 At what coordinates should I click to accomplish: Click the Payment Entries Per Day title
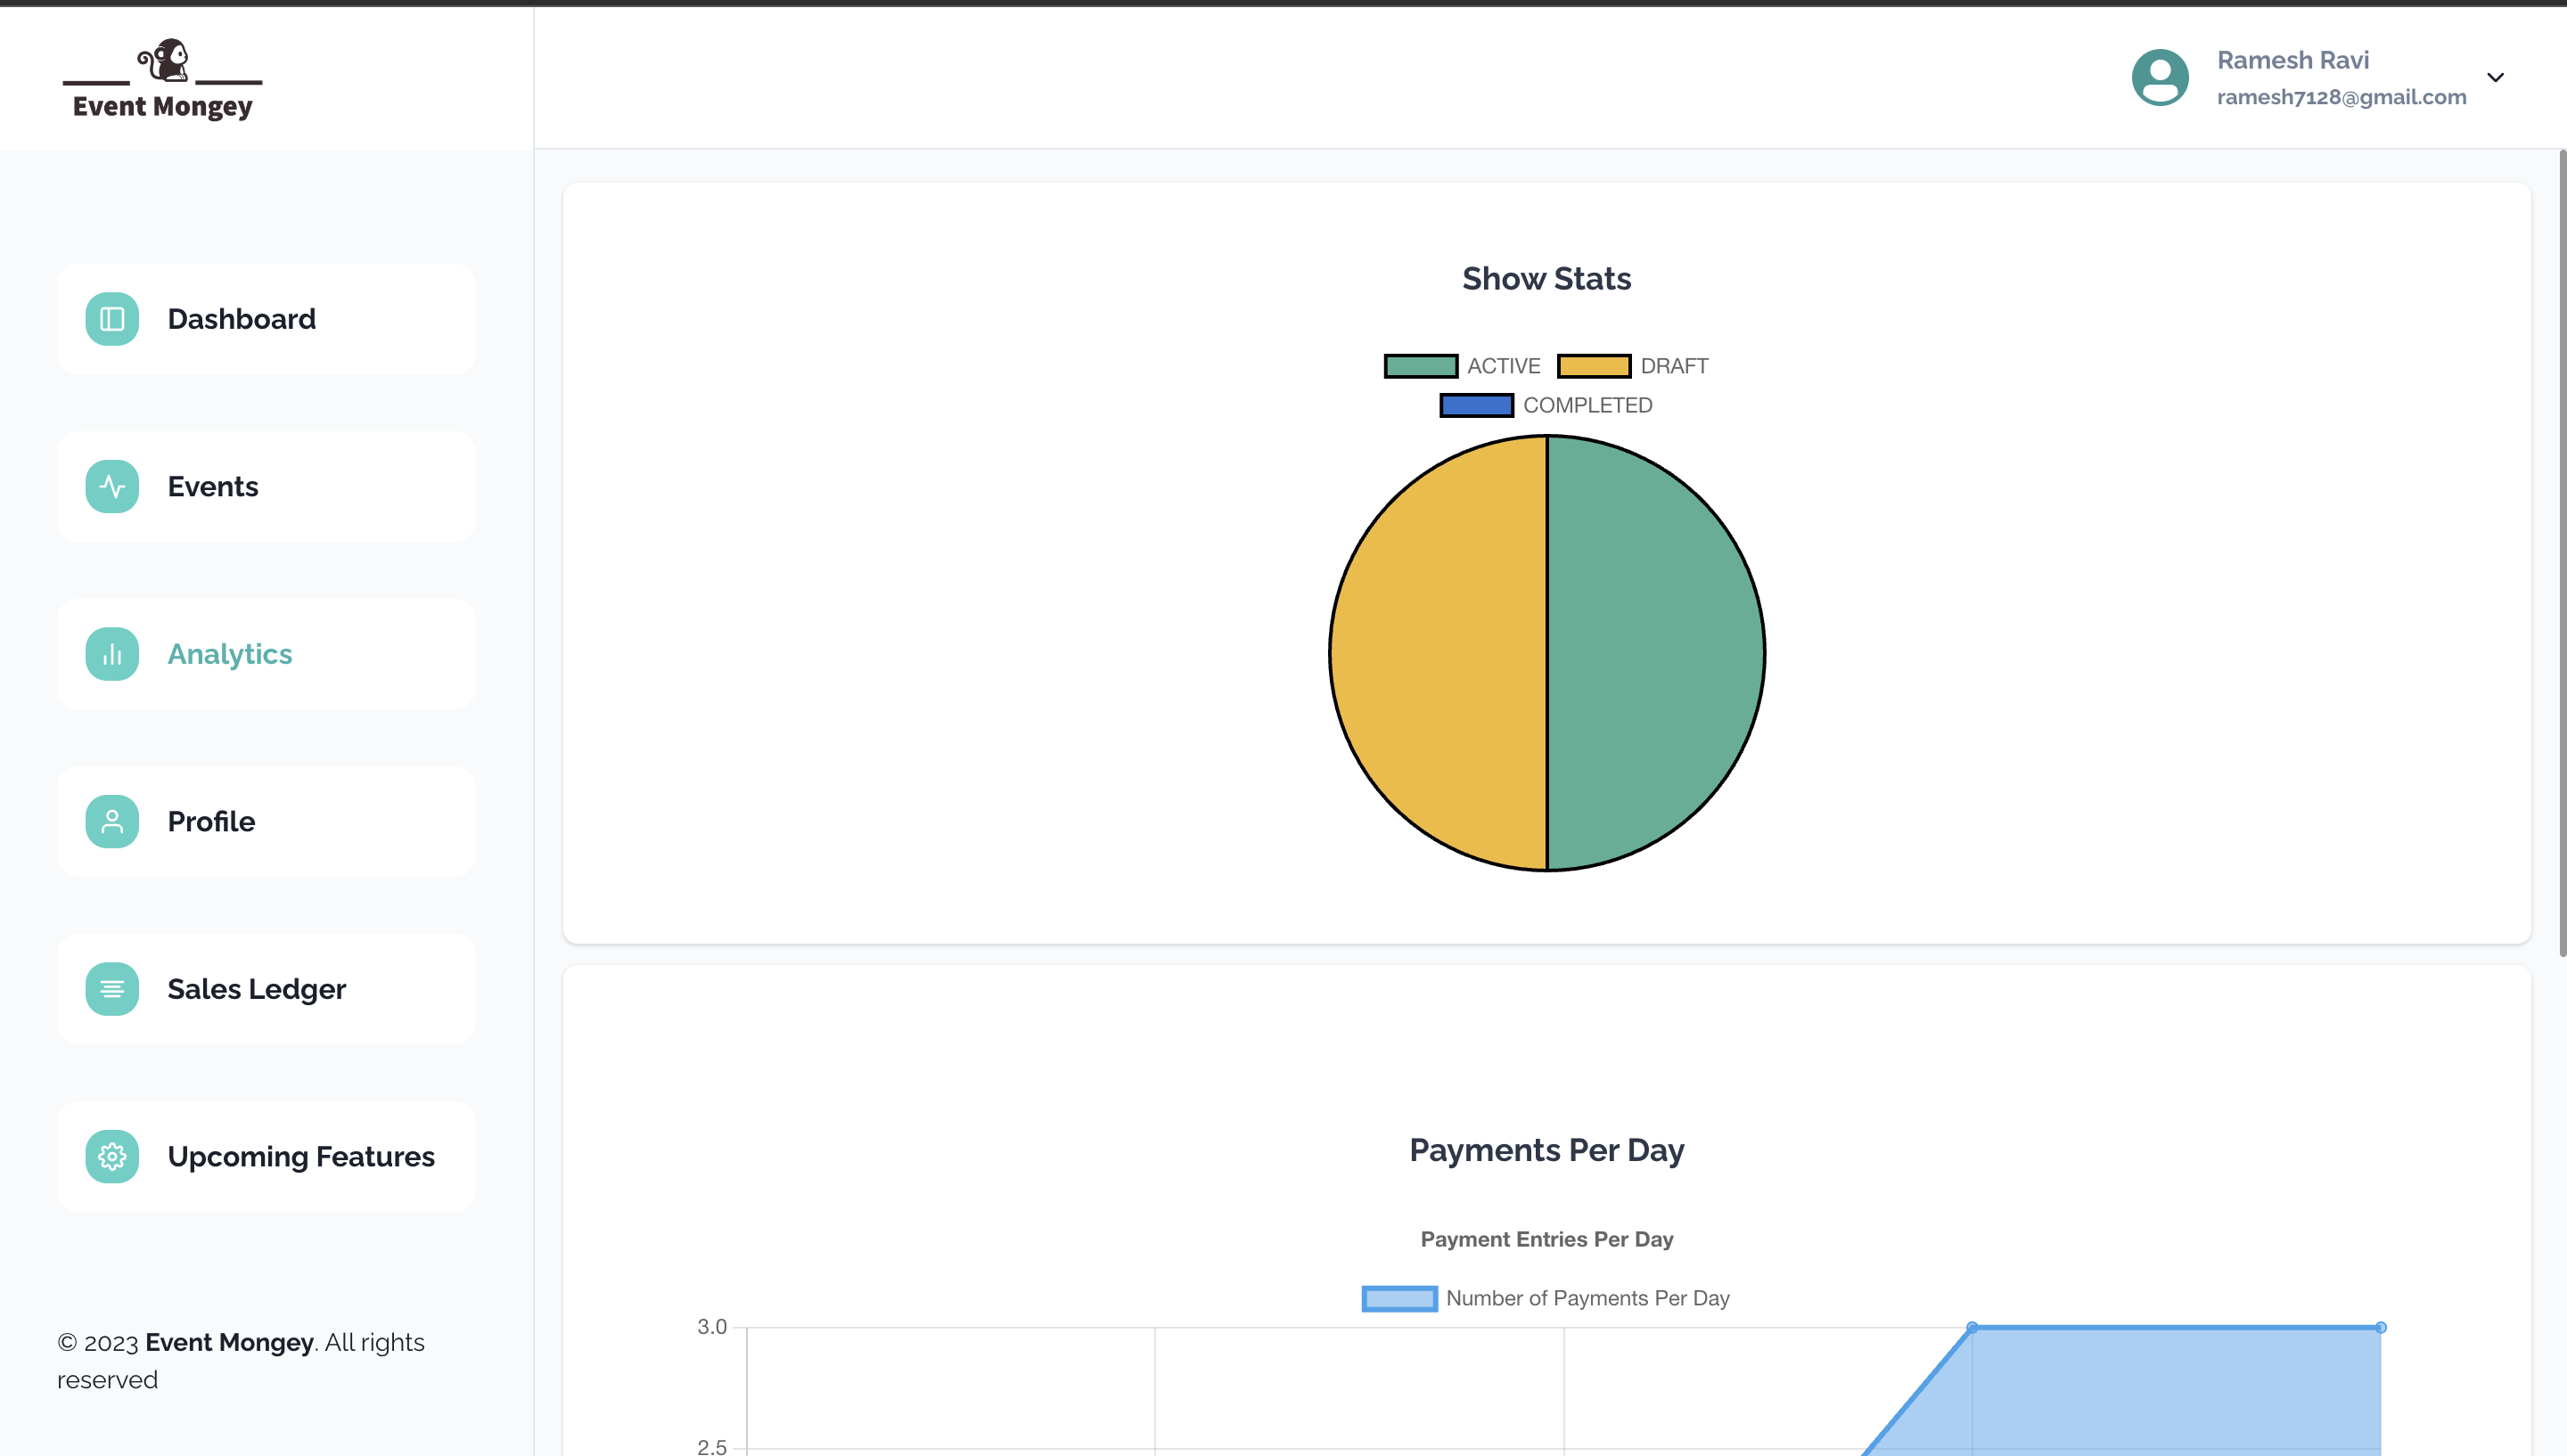[x=1547, y=1239]
